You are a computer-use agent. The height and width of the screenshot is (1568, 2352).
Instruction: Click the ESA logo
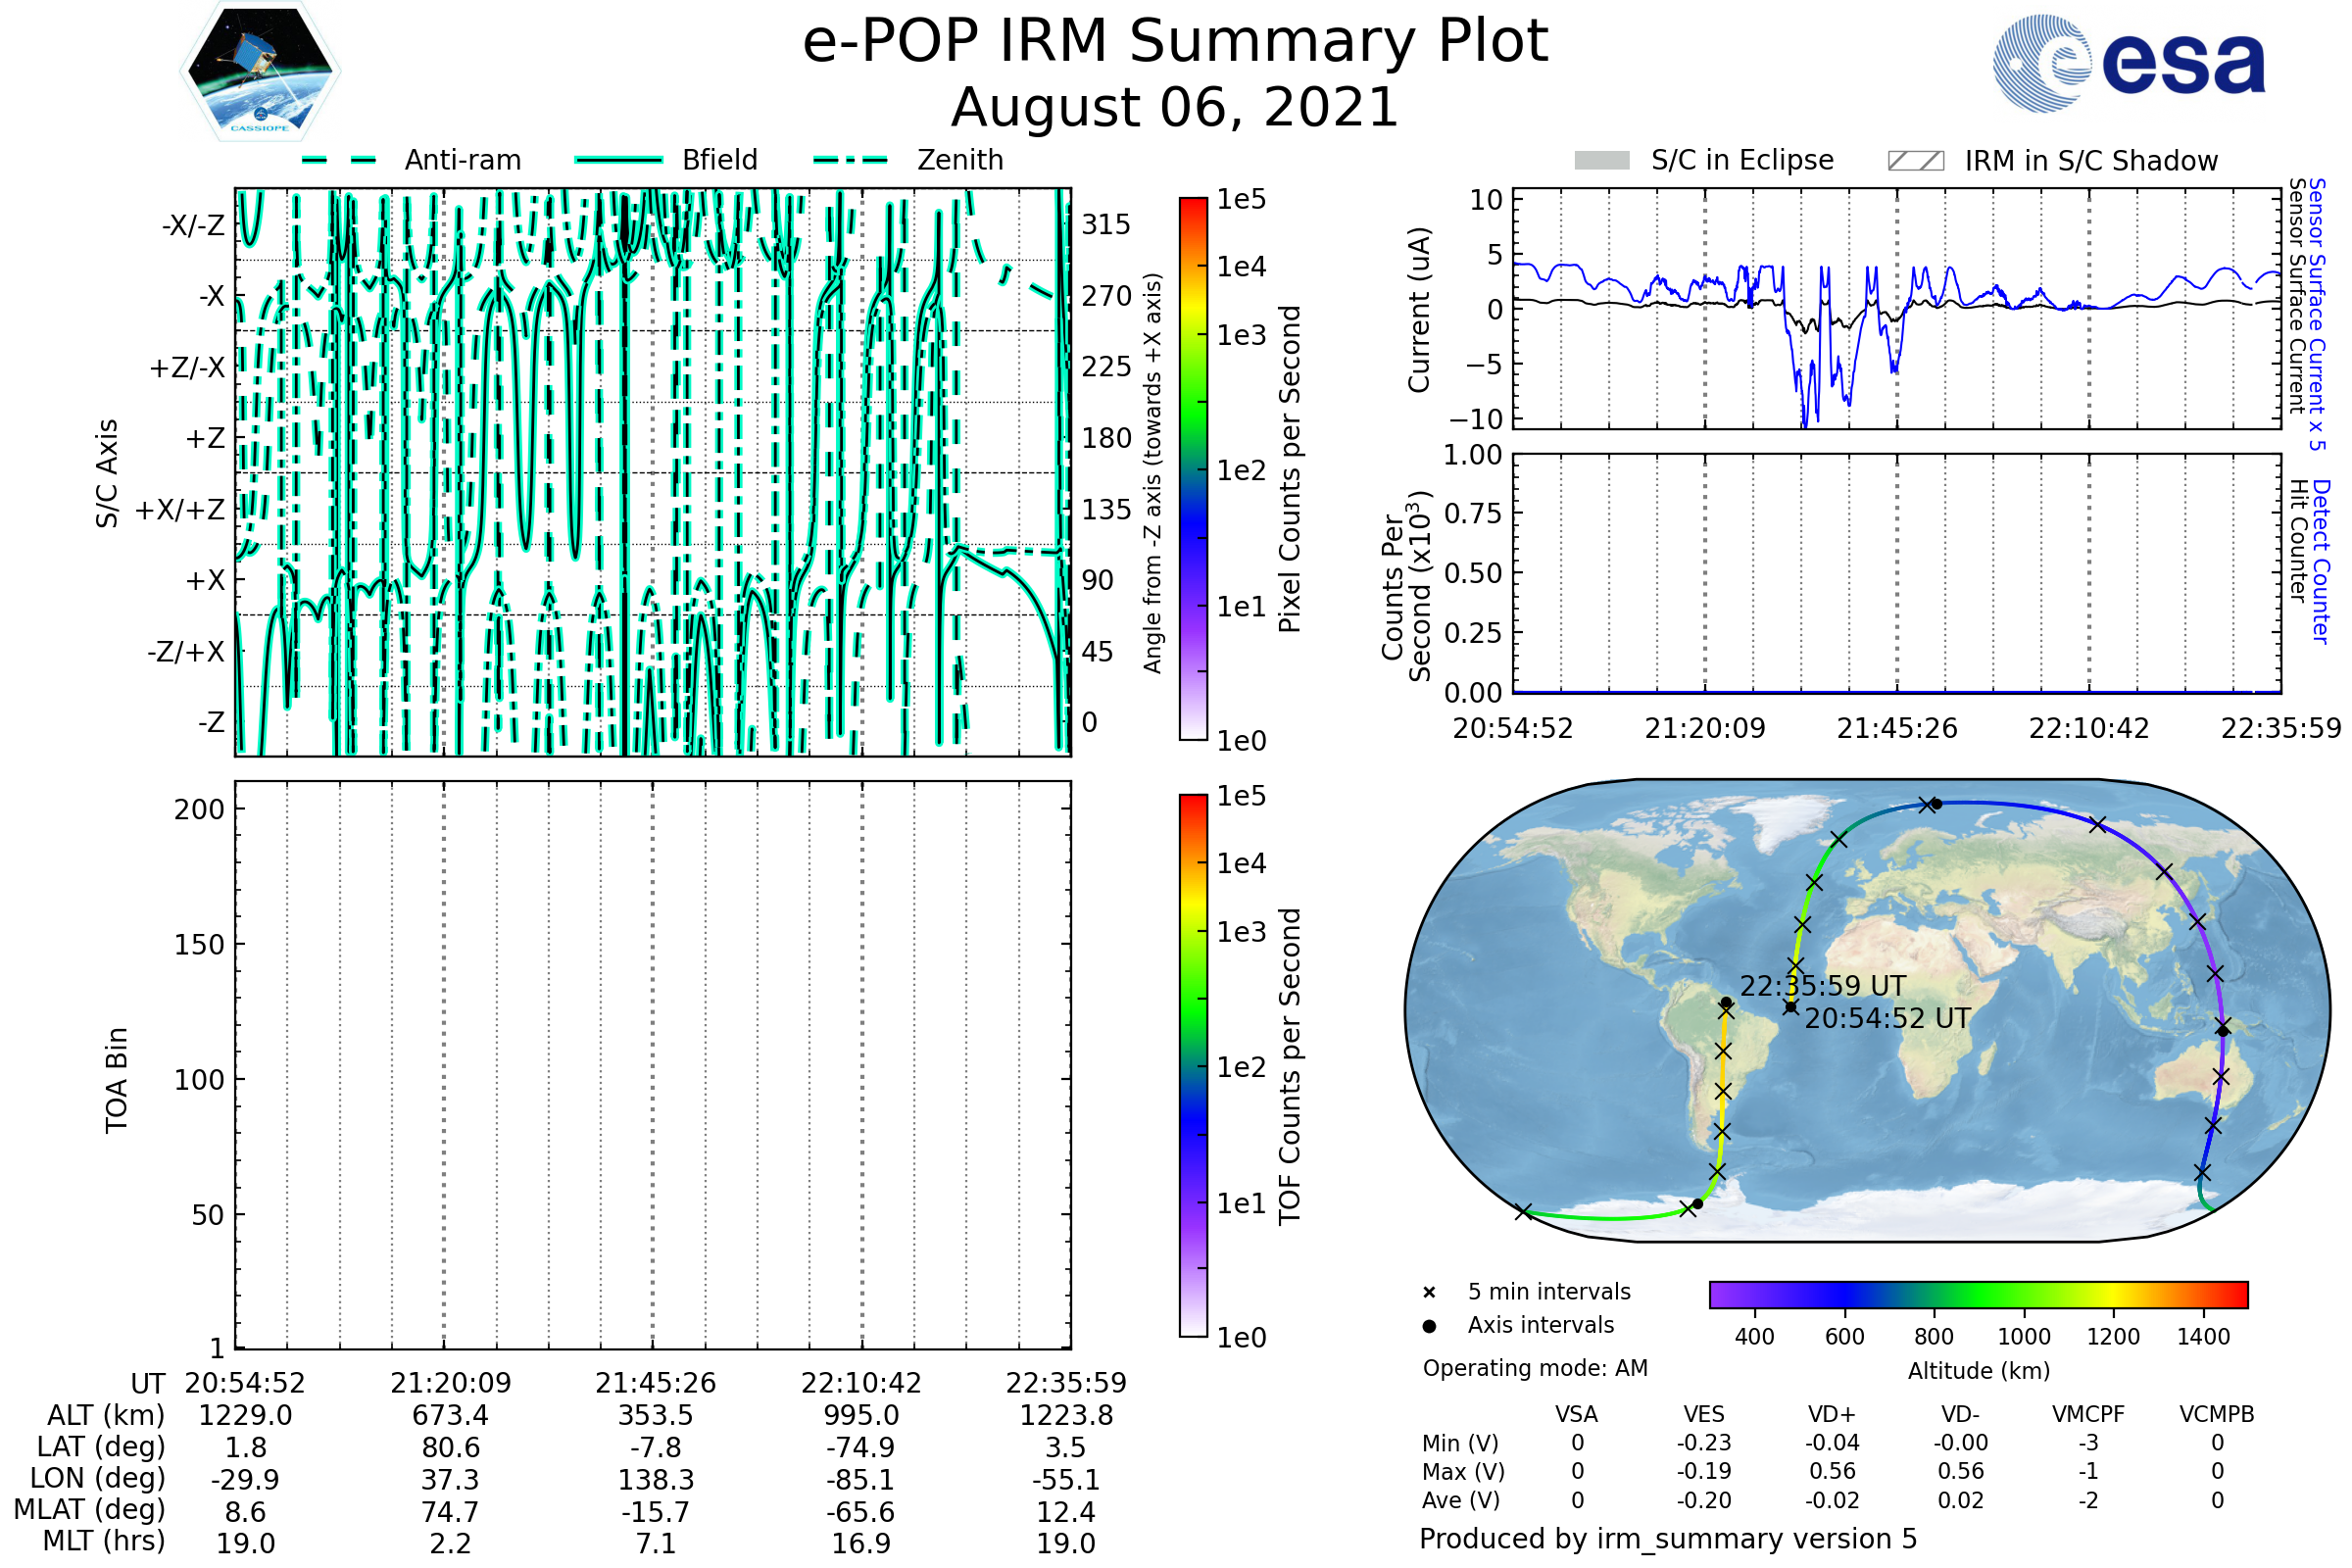click(2128, 64)
